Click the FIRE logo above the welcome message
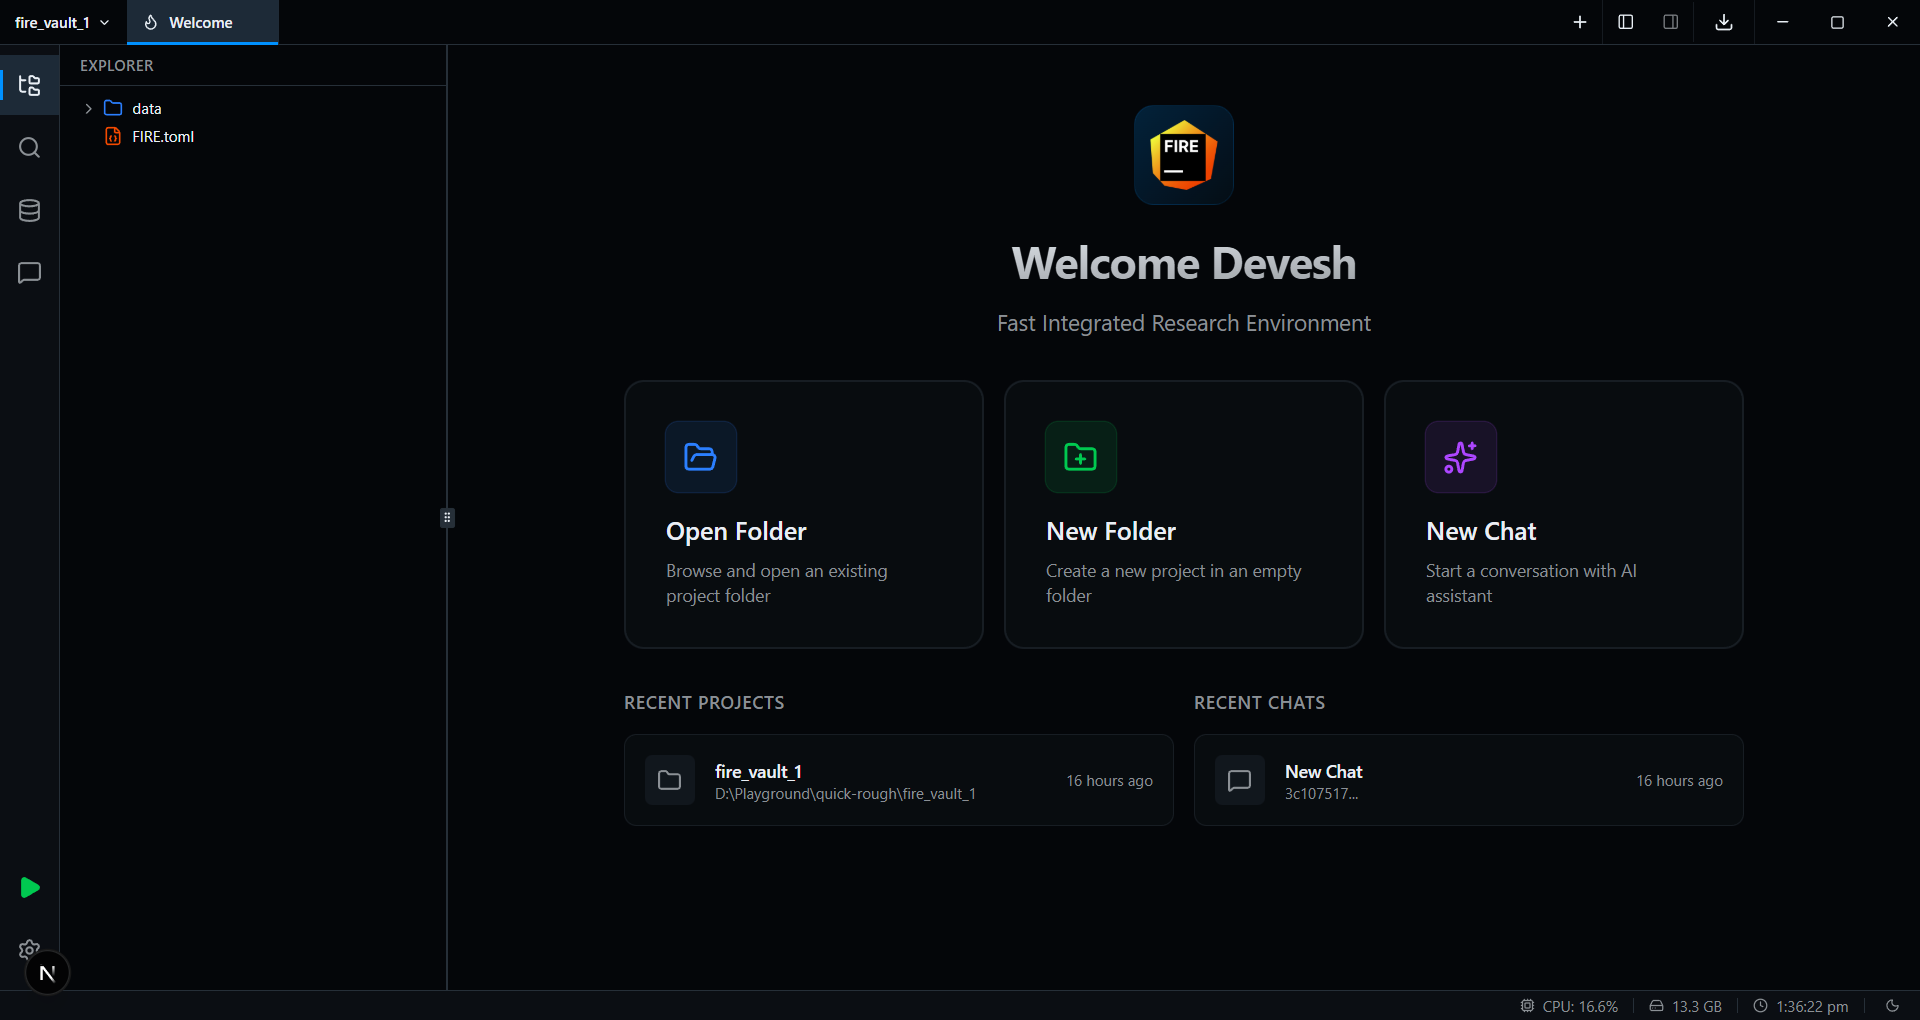The width and height of the screenshot is (1920, 1020). coord(1183,155)
